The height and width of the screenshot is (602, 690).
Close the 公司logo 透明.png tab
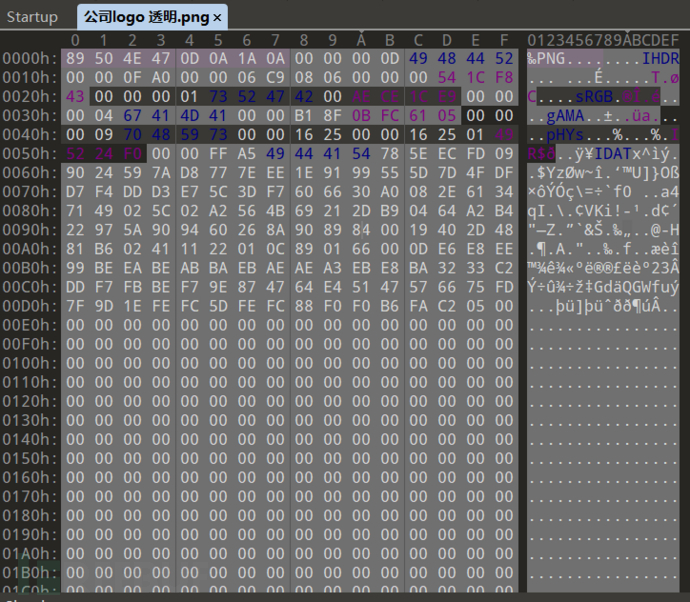click(x=218, y=17)
